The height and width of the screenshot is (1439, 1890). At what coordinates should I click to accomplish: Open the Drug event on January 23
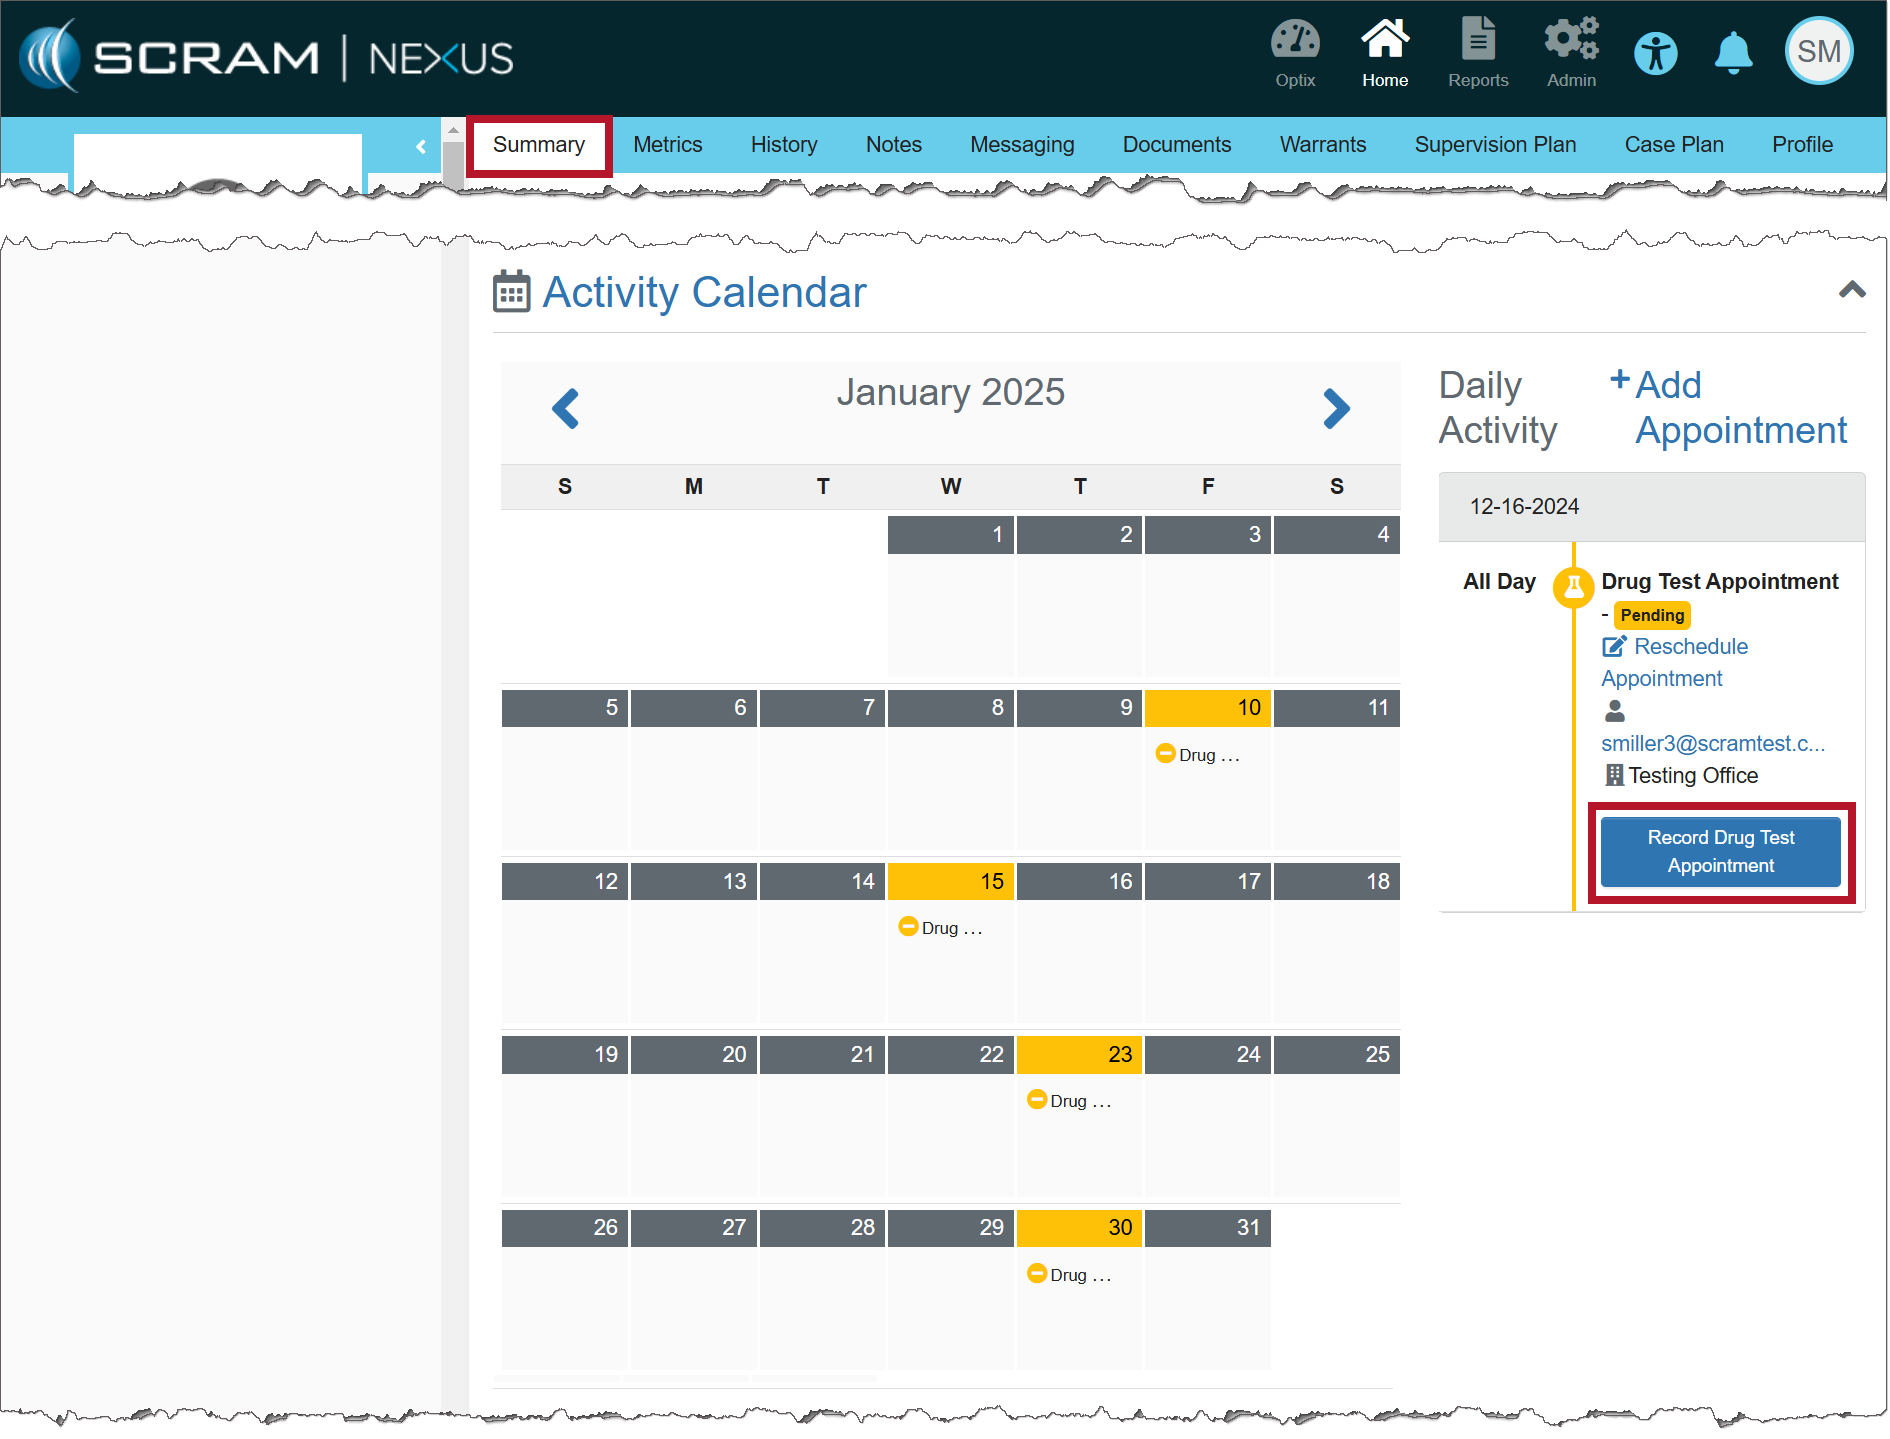1069,1102
